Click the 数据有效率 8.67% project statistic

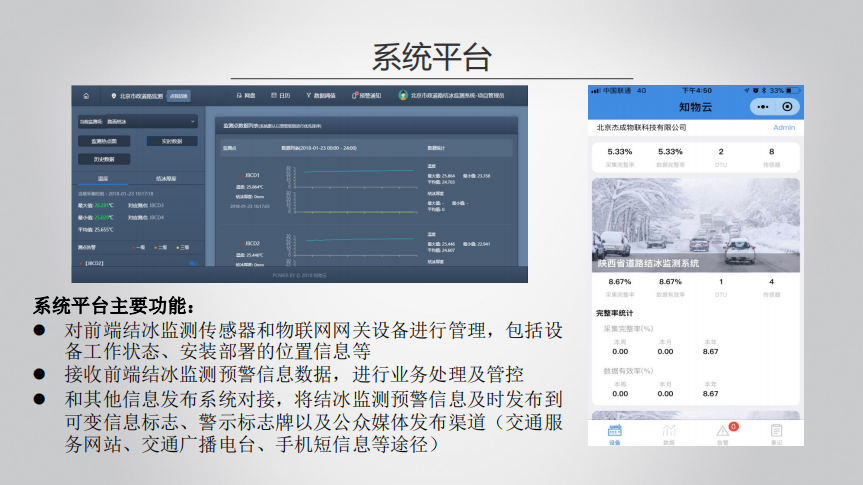pyautogui.click(x=670, y=287)
